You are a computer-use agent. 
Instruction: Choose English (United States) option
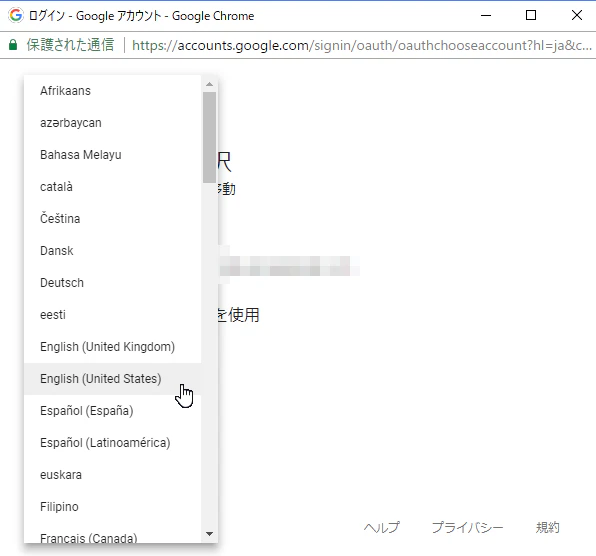[x=113, y=379]
